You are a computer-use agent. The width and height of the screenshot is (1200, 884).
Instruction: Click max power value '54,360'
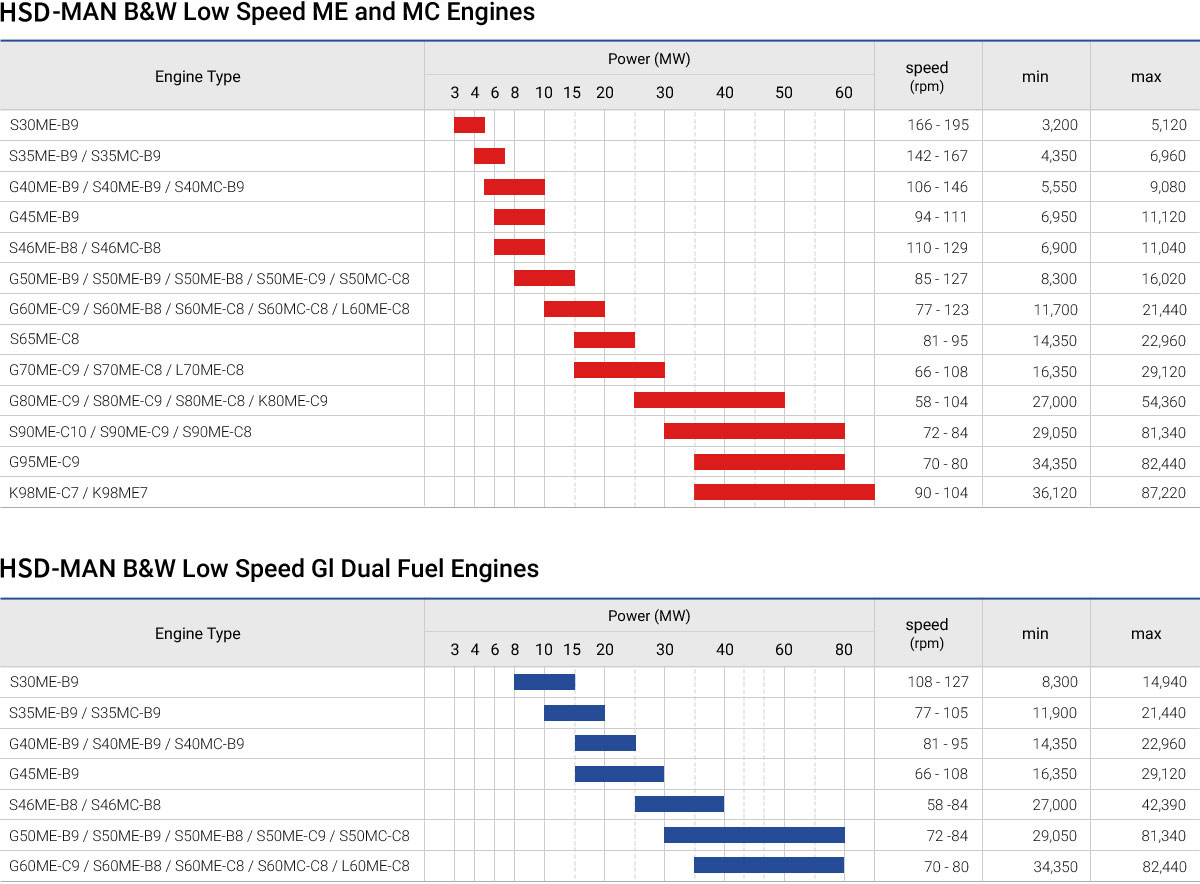point(1164,401)
